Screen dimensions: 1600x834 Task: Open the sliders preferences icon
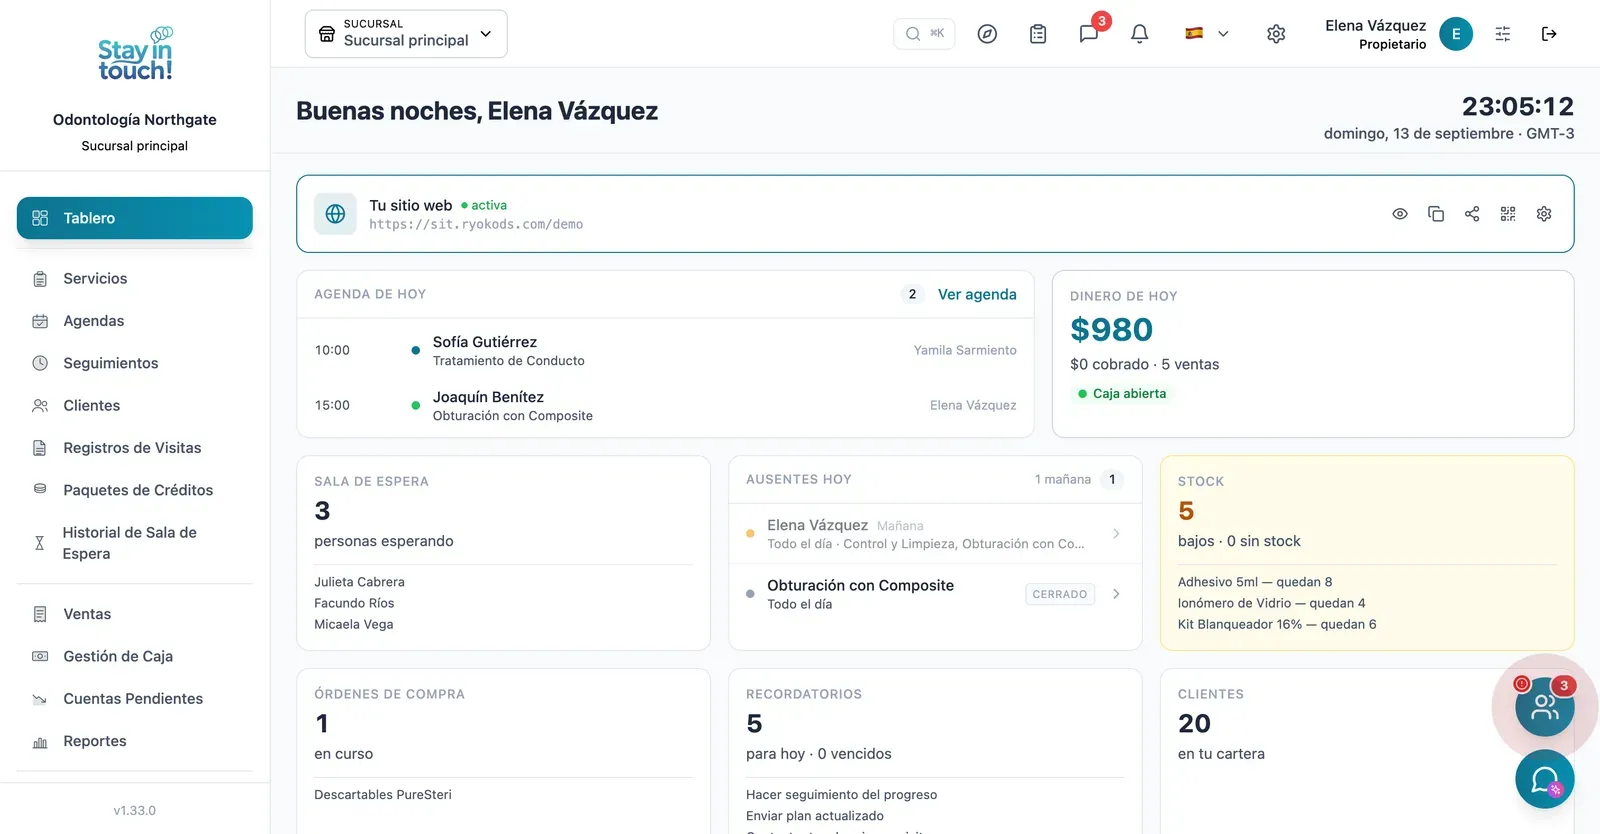[x=1503, y=34]
